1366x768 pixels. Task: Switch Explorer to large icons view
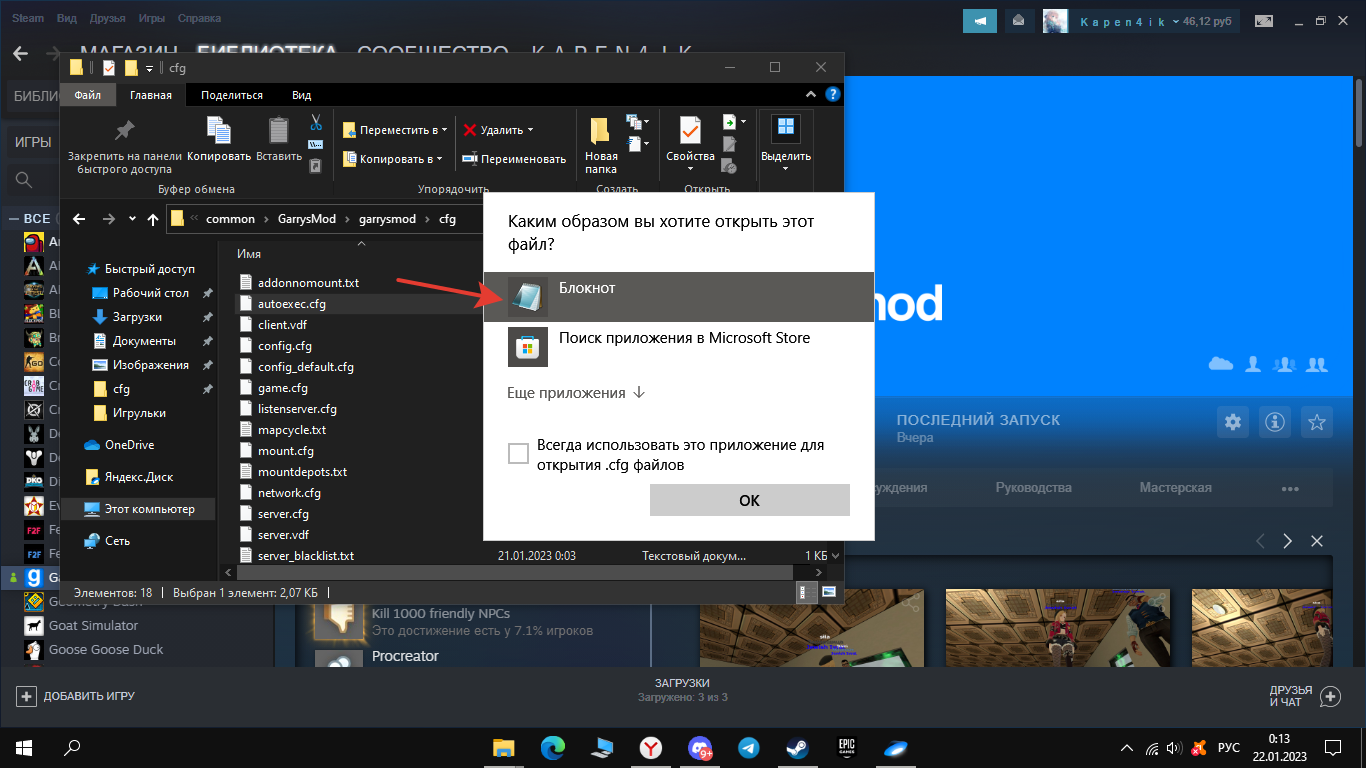tap(828, 592)
